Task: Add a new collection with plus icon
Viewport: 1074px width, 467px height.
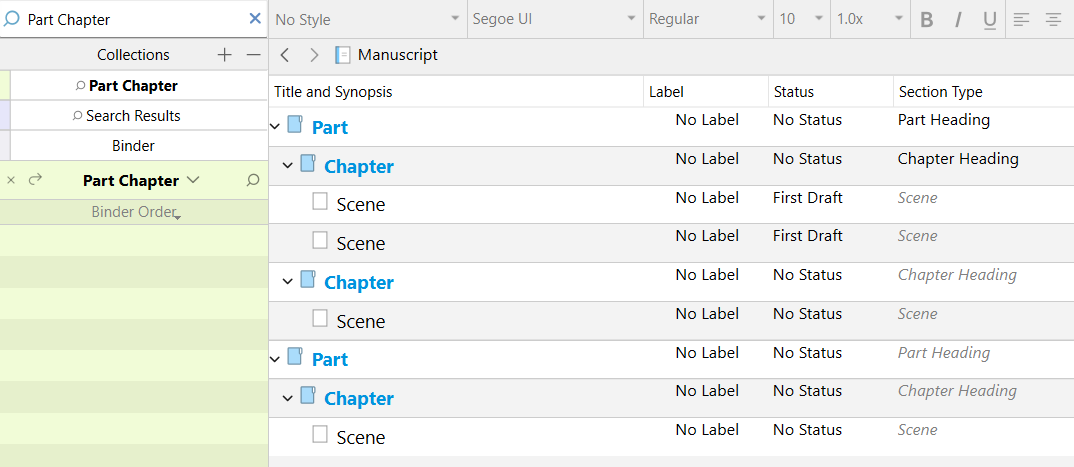Action: coord(224,55)
